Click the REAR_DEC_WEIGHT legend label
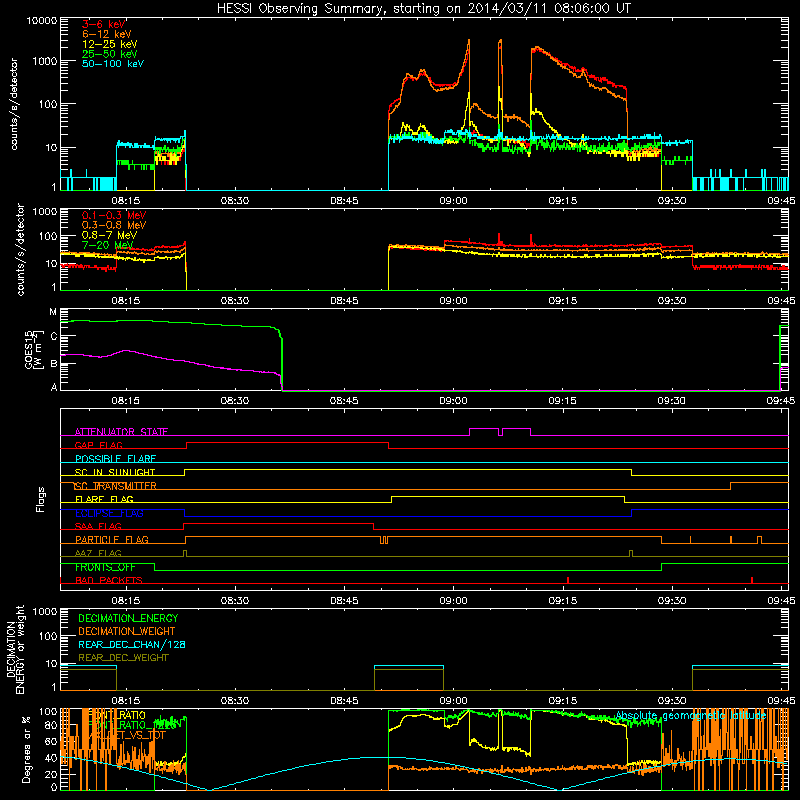 (x=123, y=658)
